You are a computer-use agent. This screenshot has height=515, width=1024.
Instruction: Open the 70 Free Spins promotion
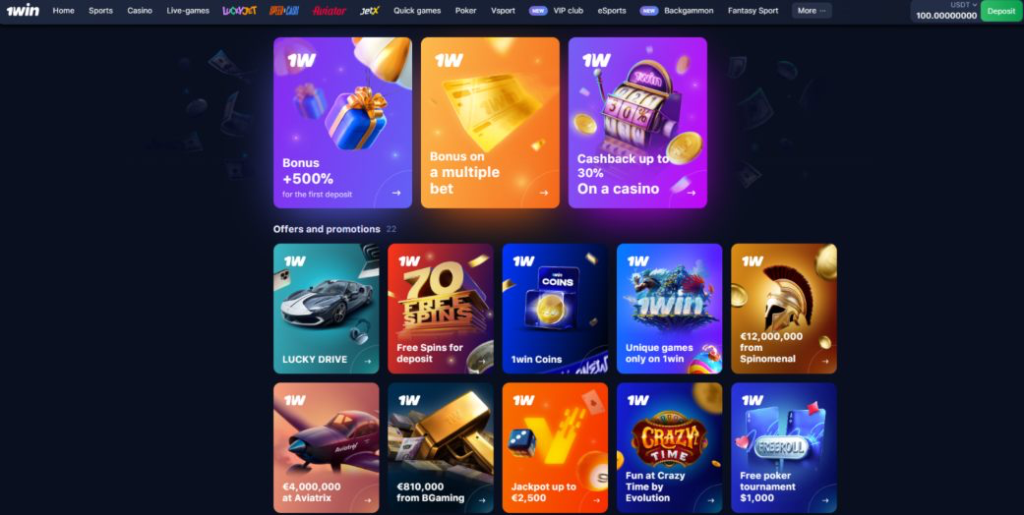pos(441,308)
